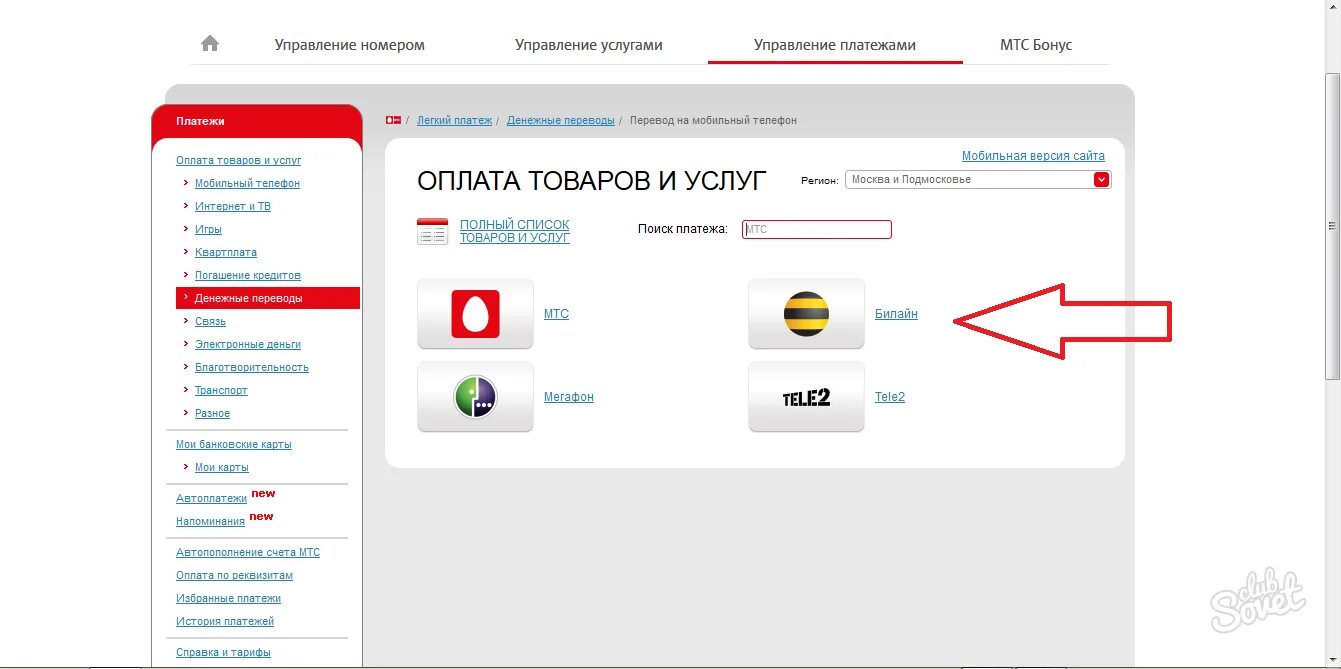Select Денежные переводы in the sidebar

tap(268, 298)
